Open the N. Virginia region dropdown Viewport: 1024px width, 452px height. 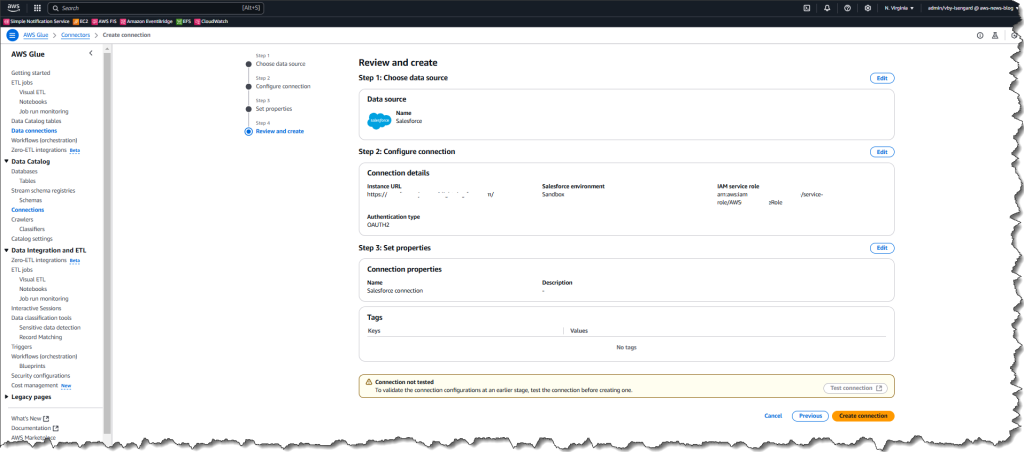(899, 8)
